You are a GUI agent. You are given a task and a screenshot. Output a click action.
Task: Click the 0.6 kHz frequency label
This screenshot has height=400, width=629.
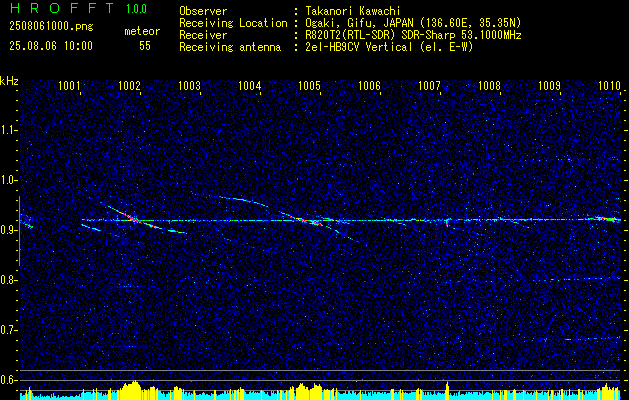tap(7, 380)
